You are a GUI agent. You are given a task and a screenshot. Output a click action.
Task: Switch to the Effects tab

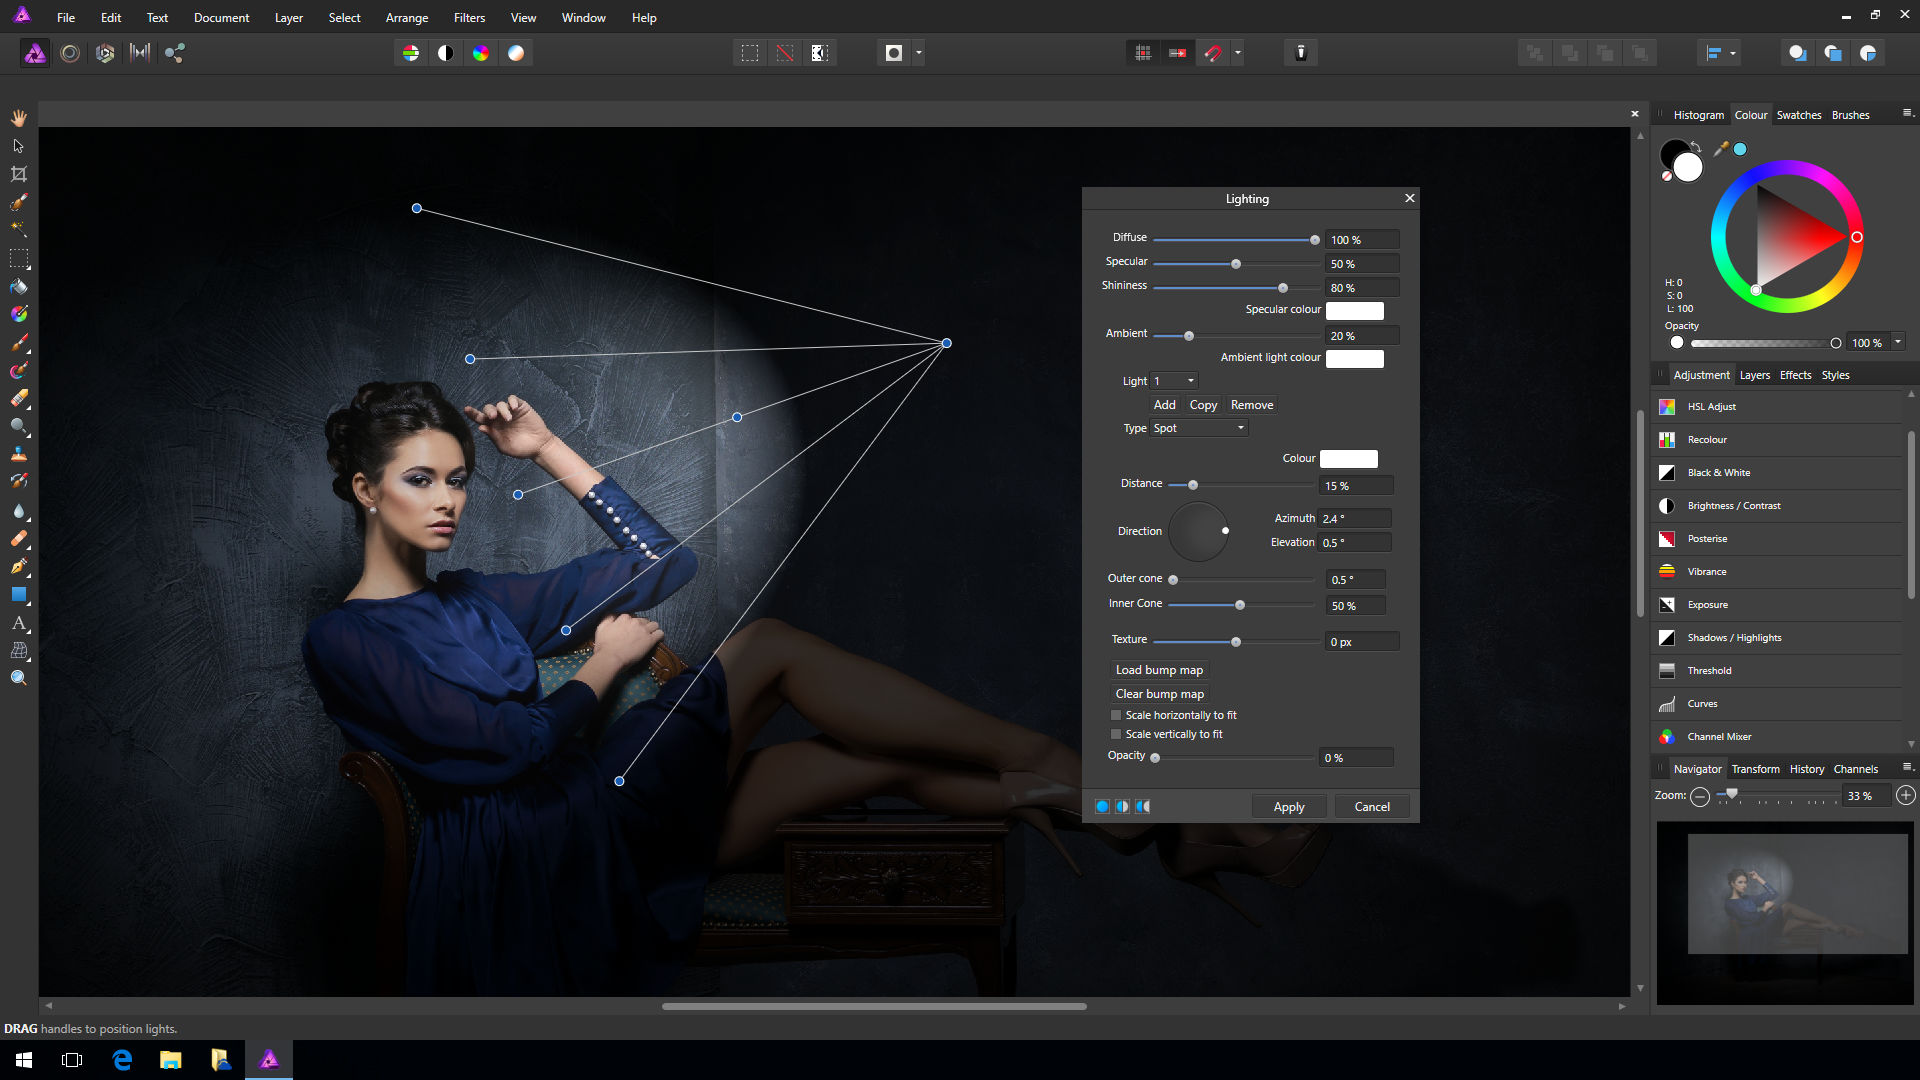[1795, 375]
